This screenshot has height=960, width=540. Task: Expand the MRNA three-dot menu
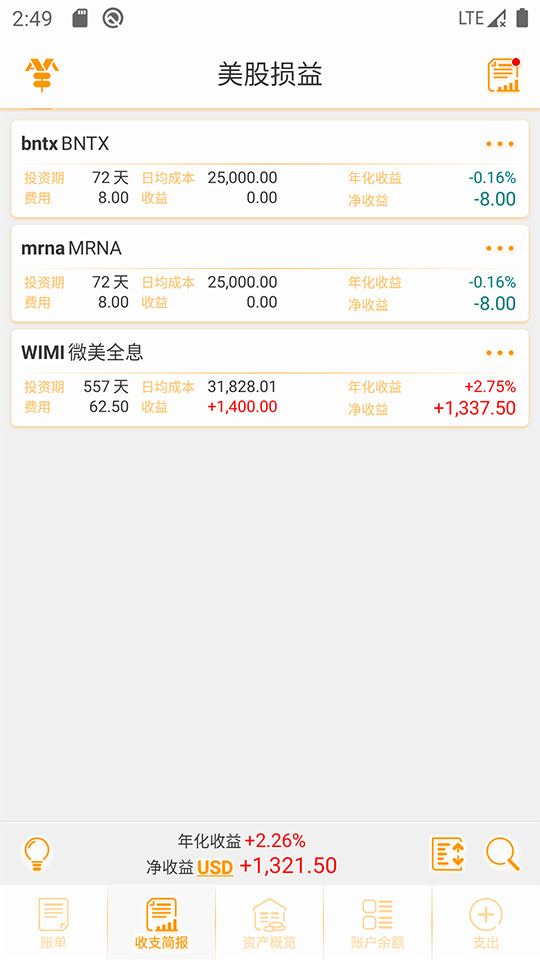point(500,249)
